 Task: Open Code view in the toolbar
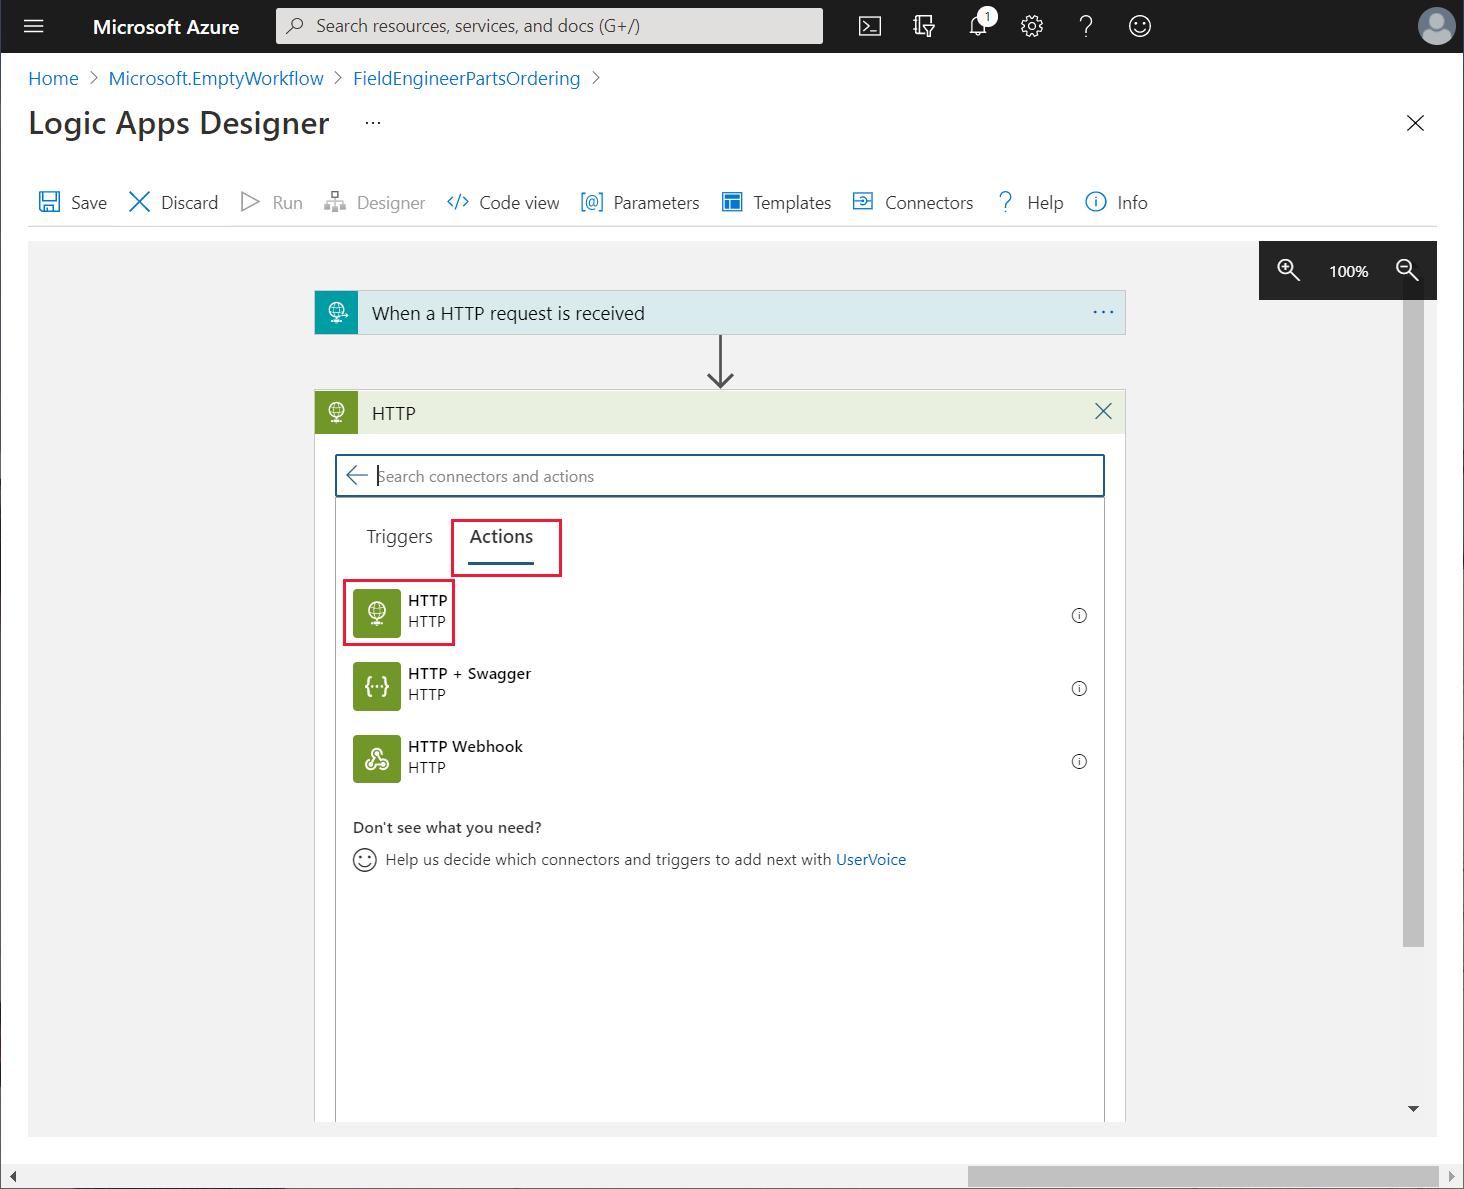(503, 203)
